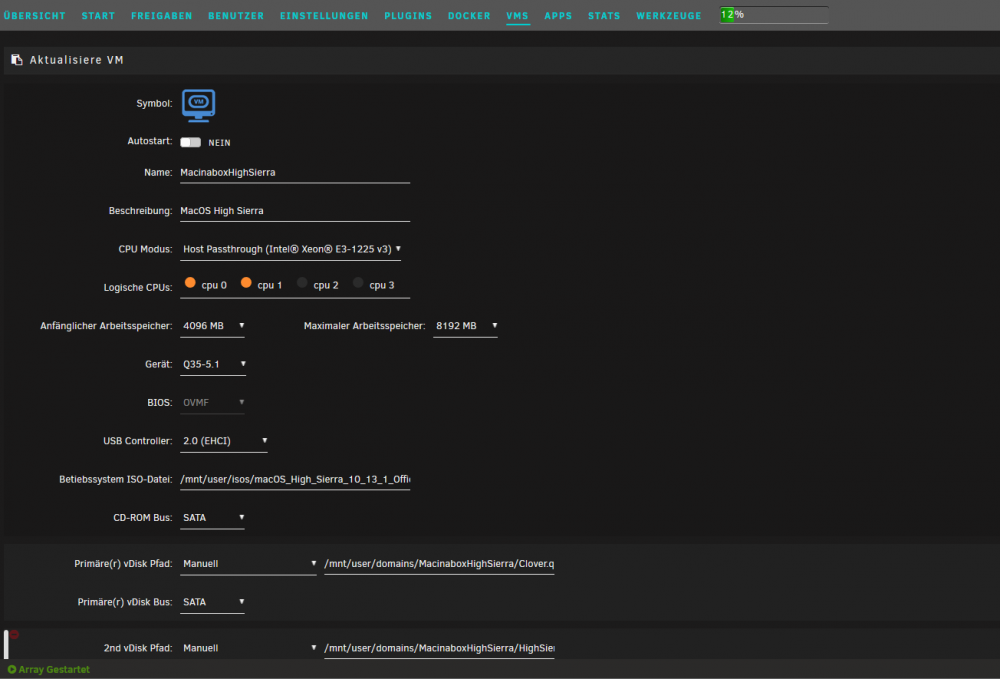The image size is (1000, 679).
Task: Open Primäre(r) vDisk Pfad dropdown
Action: [x=249, y=564]
